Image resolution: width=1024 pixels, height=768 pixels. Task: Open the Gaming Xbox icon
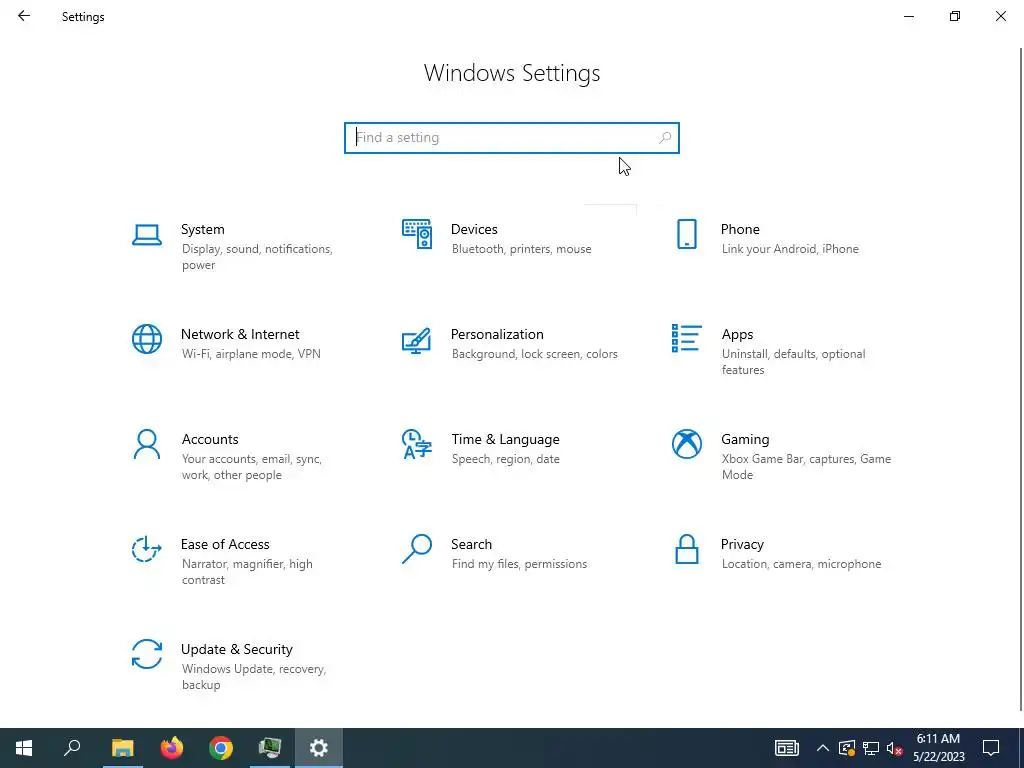(686, 444)
